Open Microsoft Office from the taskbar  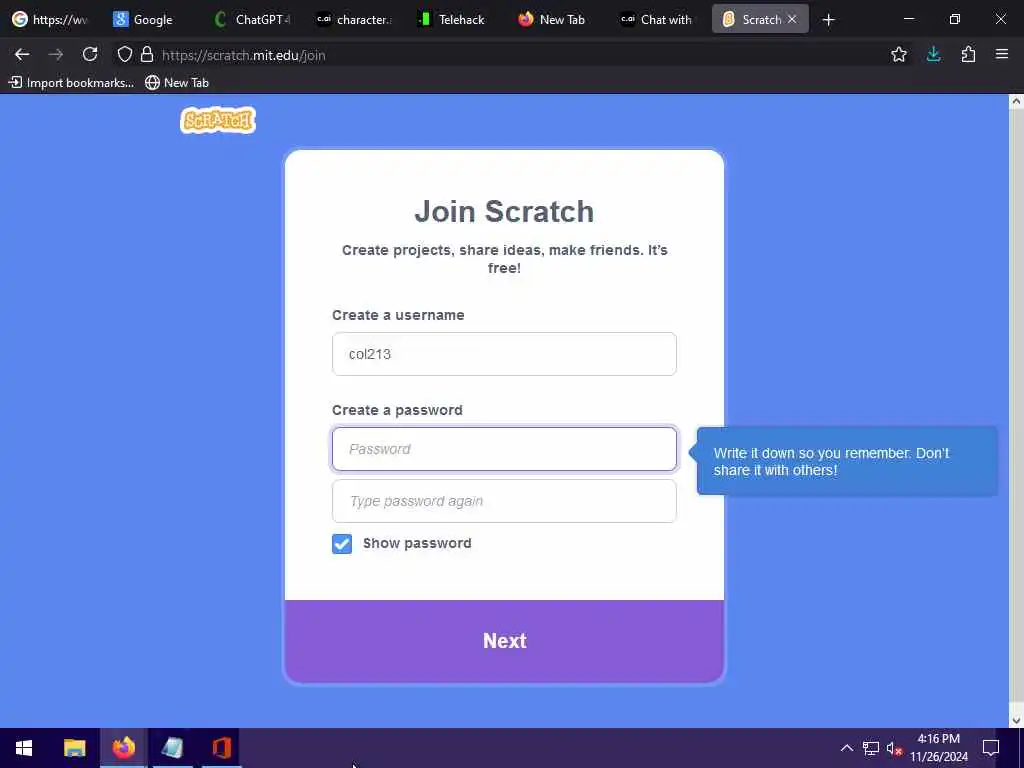(221, 748)
